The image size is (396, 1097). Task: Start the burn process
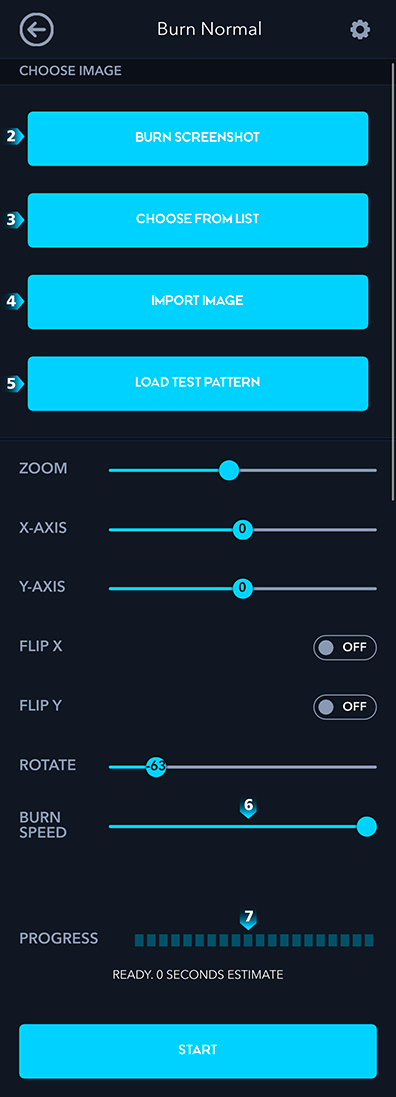coord(198,1051)
